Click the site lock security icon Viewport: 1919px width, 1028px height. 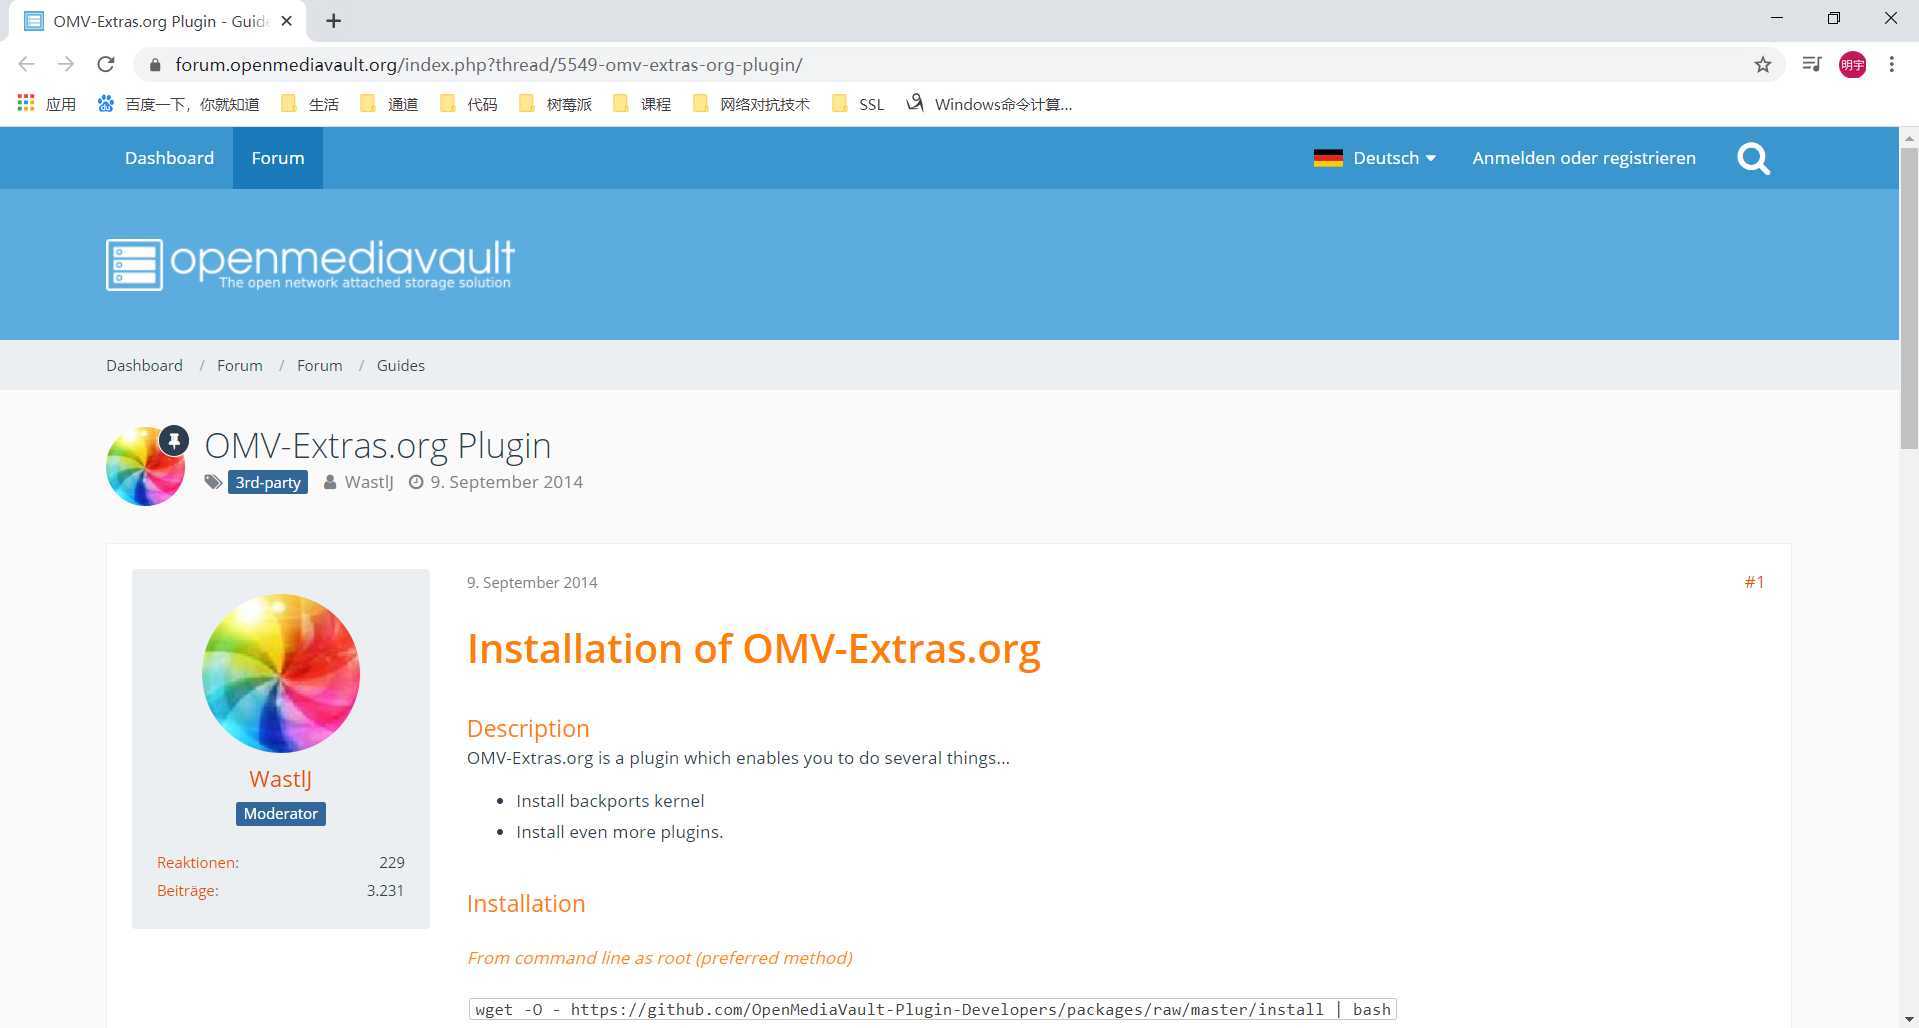tap(154, 65)
